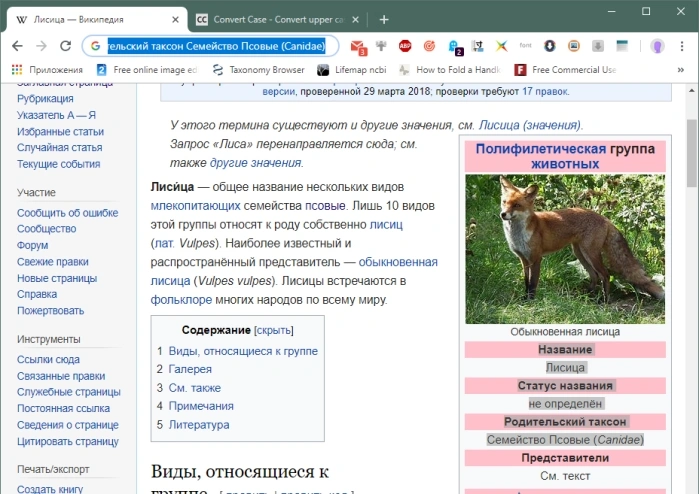Open the Adblock Plus extension icon
The height and width of the screenshot is (494, 699).
(x=405, y=46)
